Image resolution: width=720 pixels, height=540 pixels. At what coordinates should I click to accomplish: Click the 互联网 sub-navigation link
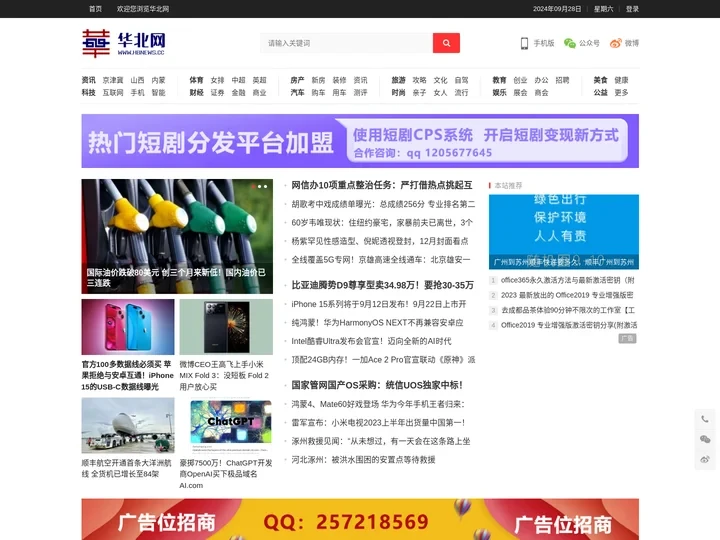113,92
